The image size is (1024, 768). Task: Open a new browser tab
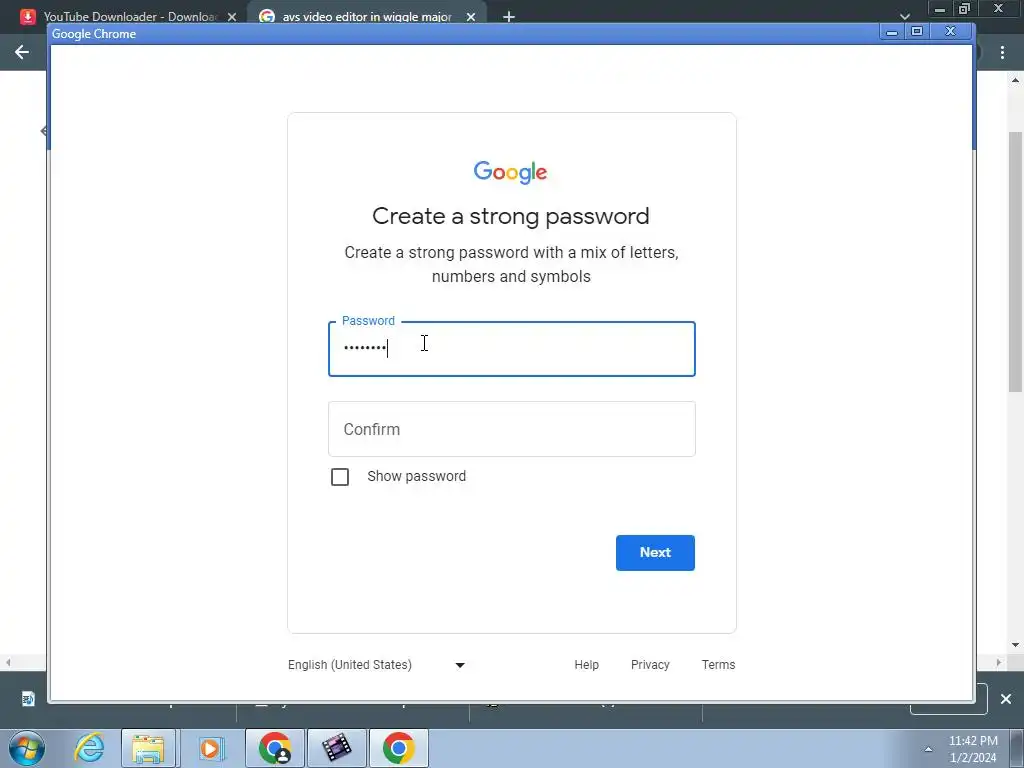pos(509,17)
